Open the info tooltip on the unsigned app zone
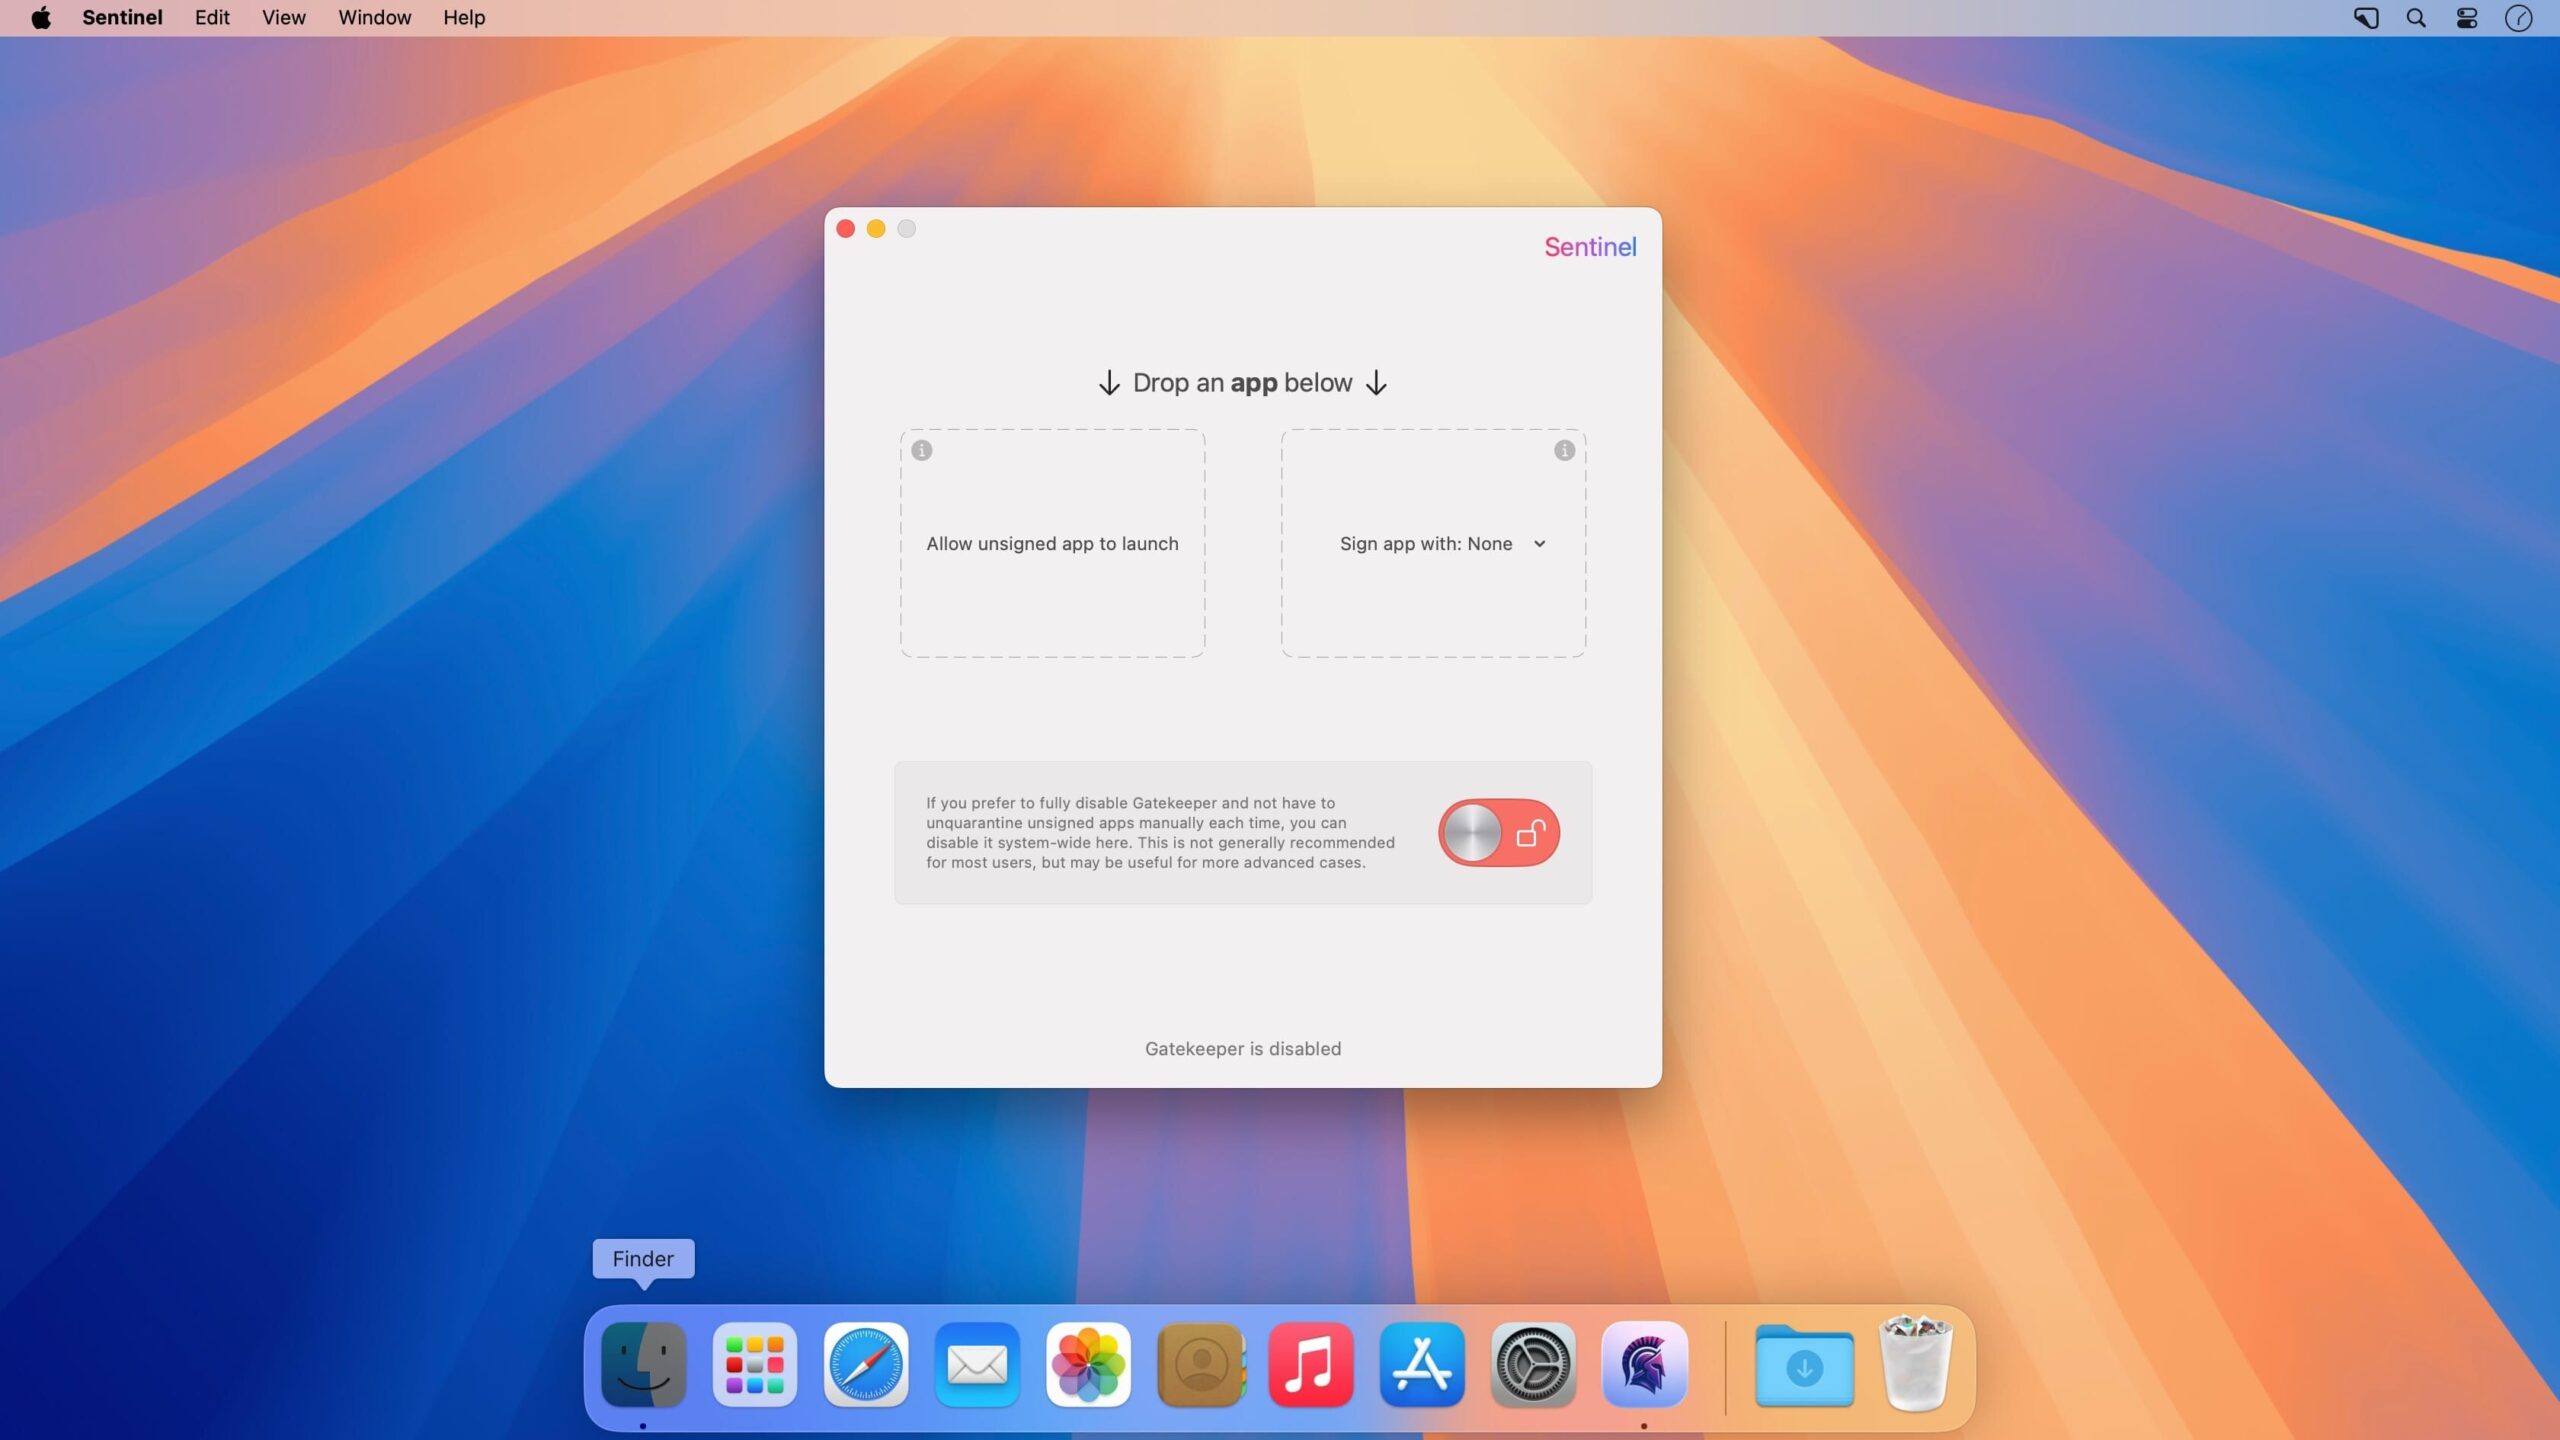 point(920,450)
